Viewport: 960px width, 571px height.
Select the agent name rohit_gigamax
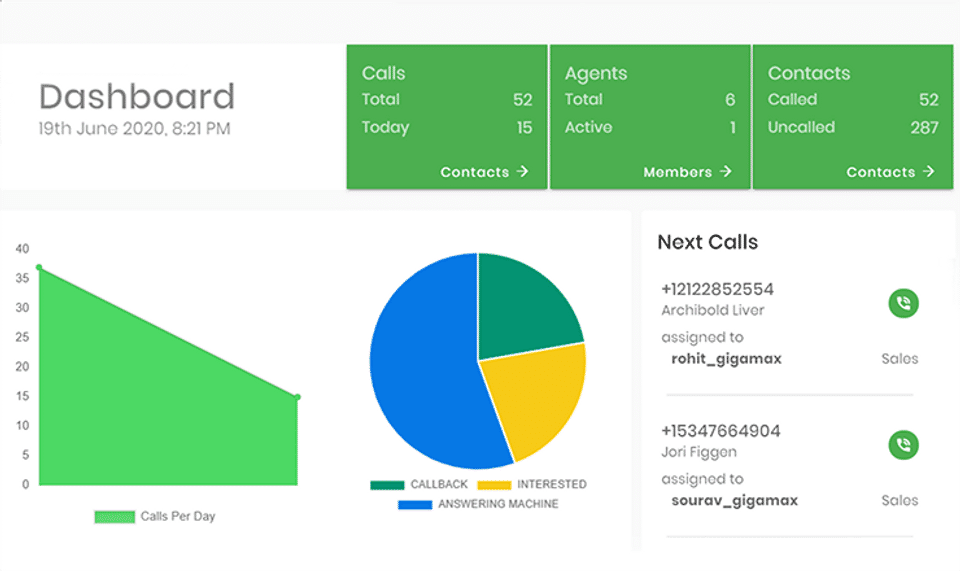coord(726,359)
